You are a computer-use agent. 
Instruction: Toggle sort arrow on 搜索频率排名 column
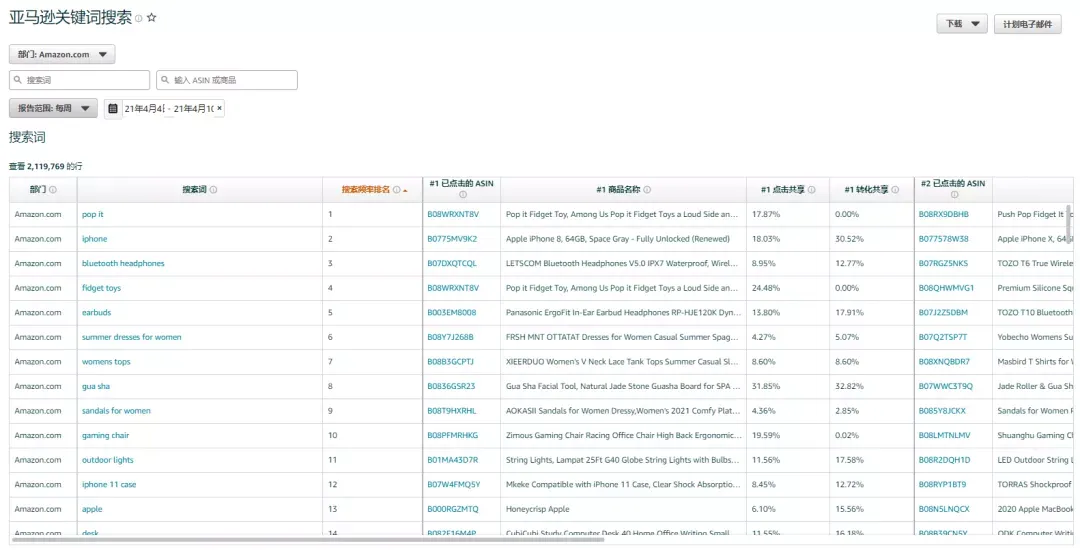405,190
